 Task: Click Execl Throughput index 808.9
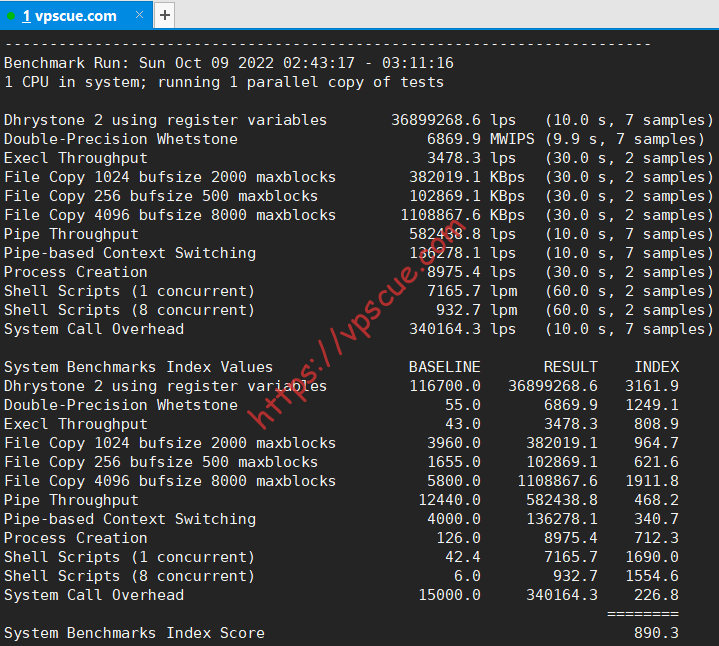(x=656, y=424)
